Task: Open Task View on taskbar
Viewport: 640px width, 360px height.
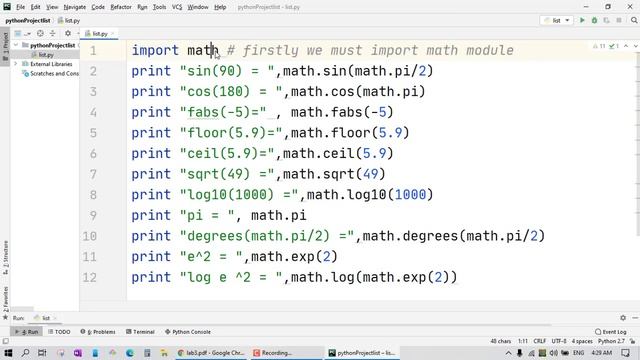Action: click(42, 353)
